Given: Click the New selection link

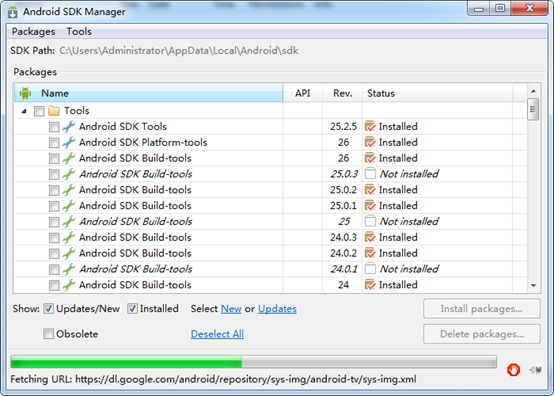Looking at the screenshot, I should 231,309.
